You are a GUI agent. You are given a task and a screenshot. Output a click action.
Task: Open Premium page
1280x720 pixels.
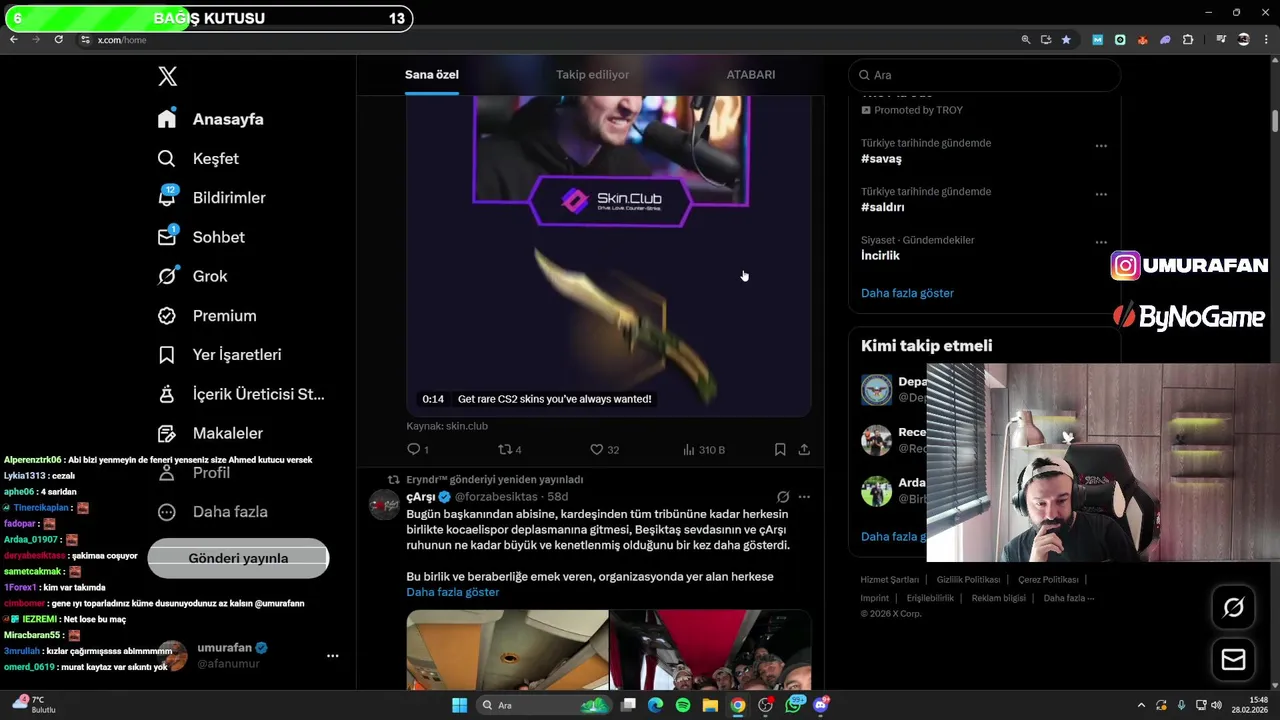208,316
